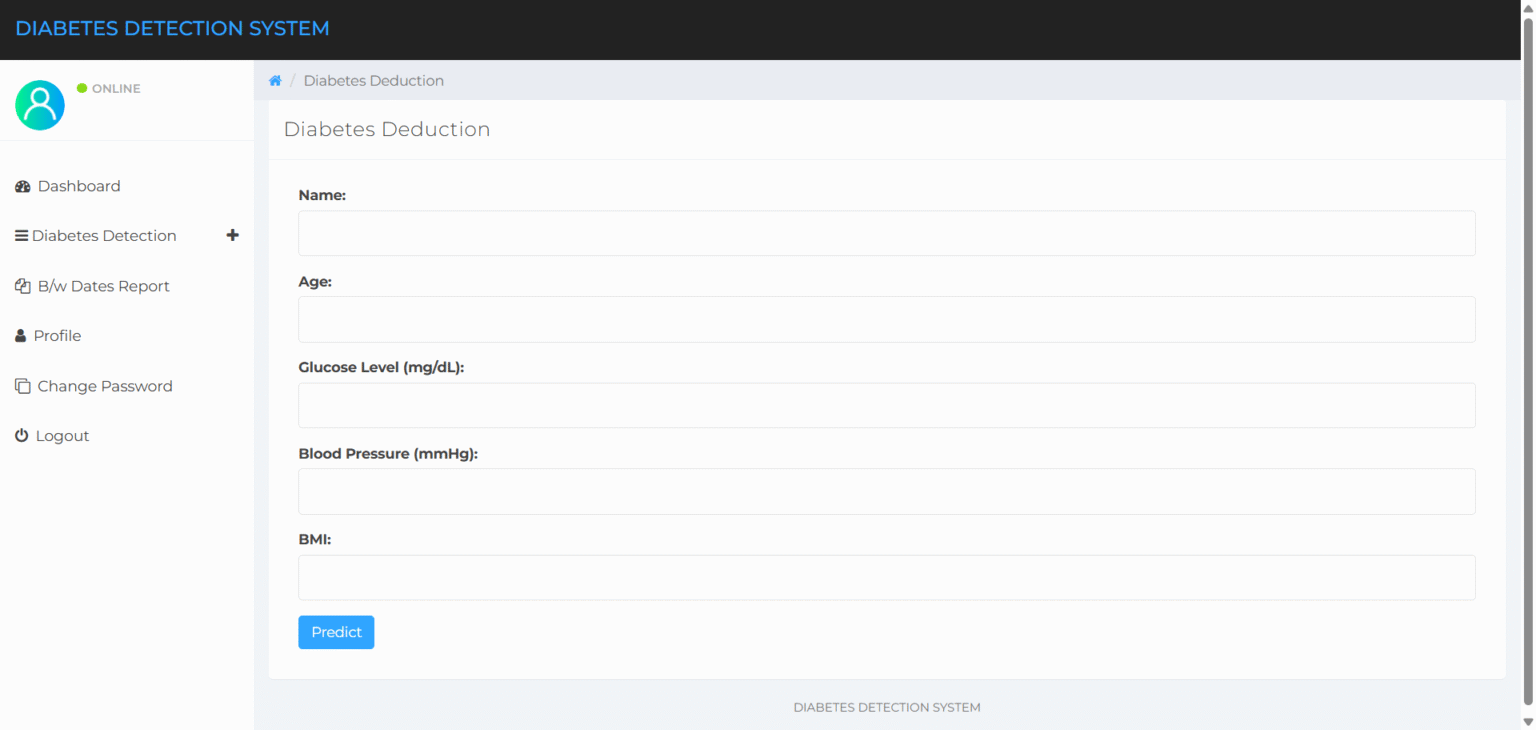Expand Diabetes Detection with plus sign

click(233, 235)
